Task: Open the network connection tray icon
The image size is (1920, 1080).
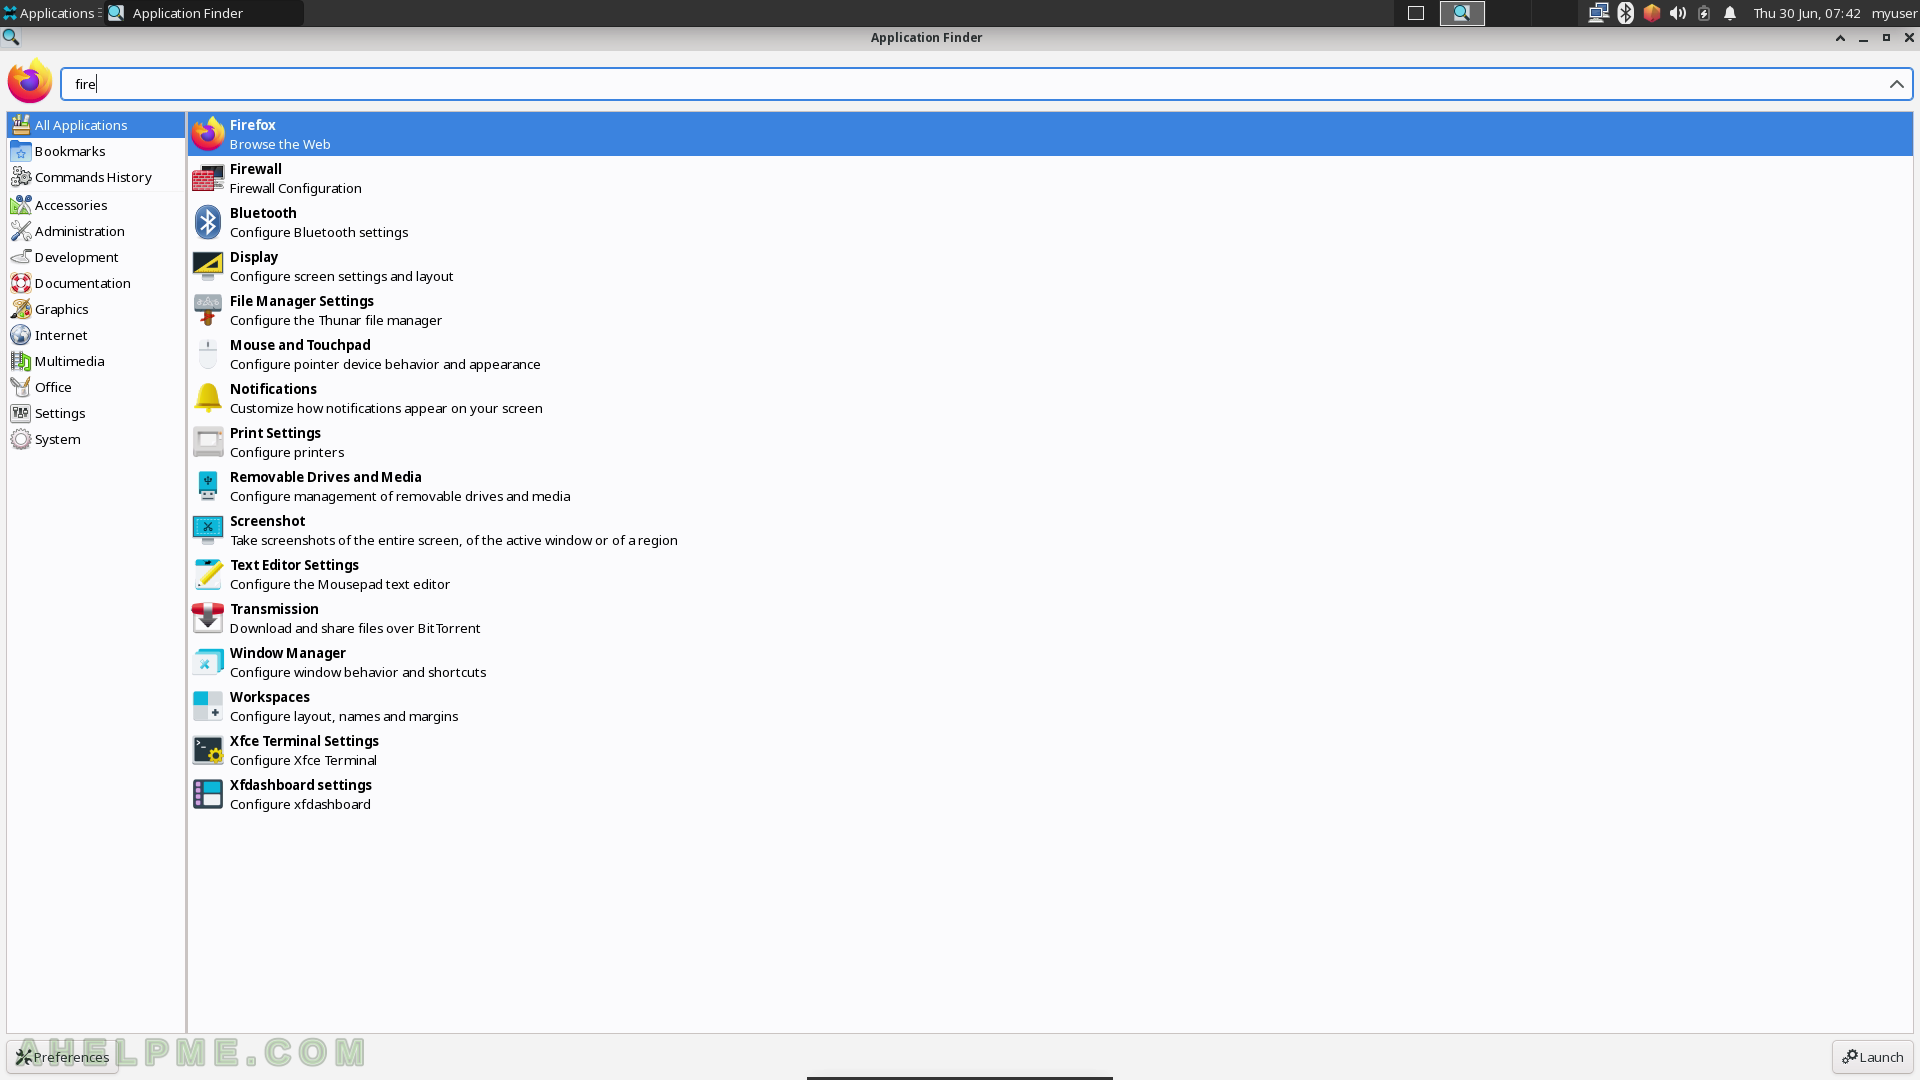Action: (1598, 13)
